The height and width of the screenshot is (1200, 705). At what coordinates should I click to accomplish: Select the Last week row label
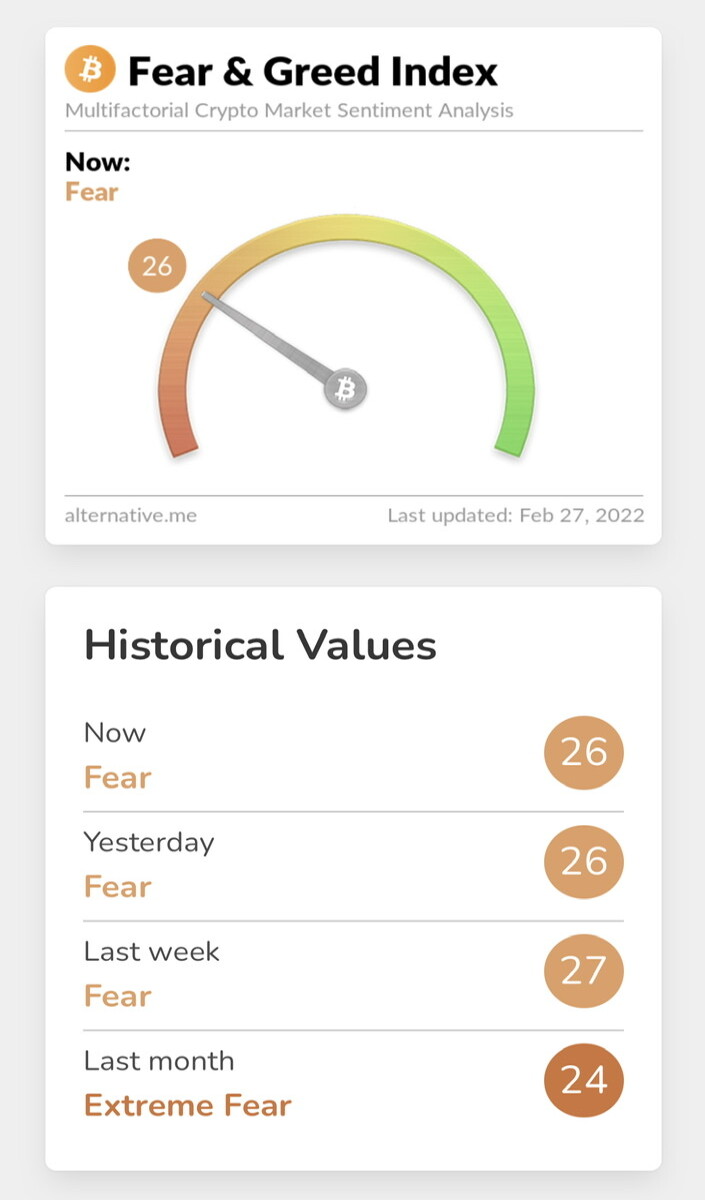152,951
